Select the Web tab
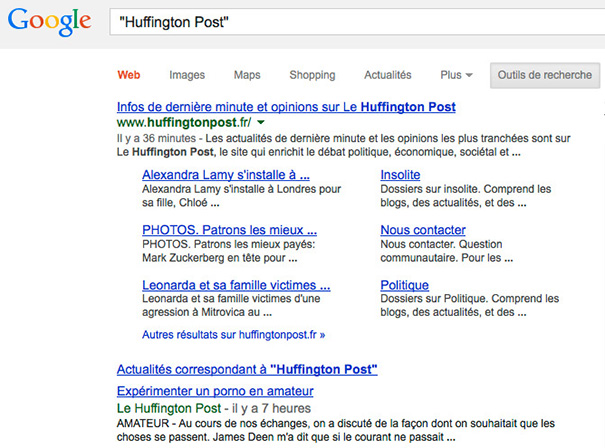The image size is (605, 448). pos(129,75)
